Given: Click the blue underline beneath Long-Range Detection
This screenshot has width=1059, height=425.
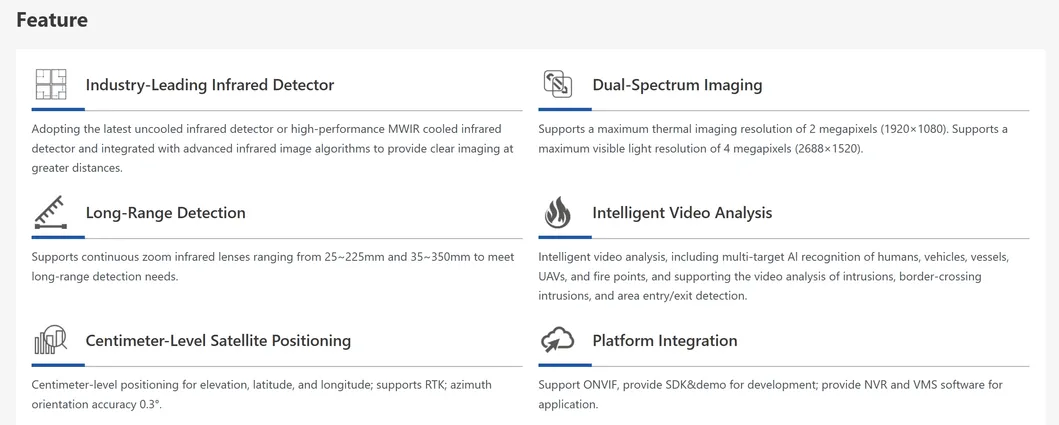Looking at the screenshot, I should point(58,237).
